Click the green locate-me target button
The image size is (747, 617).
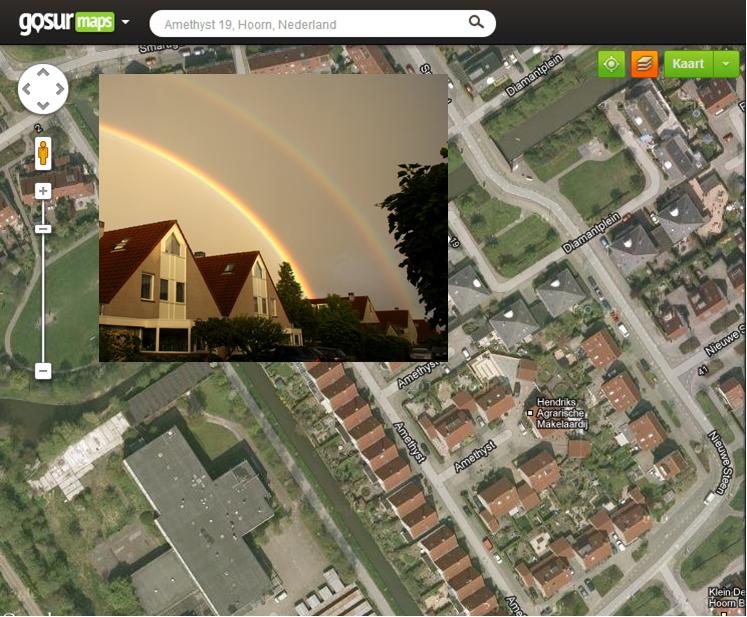click(x=611, y=64)
